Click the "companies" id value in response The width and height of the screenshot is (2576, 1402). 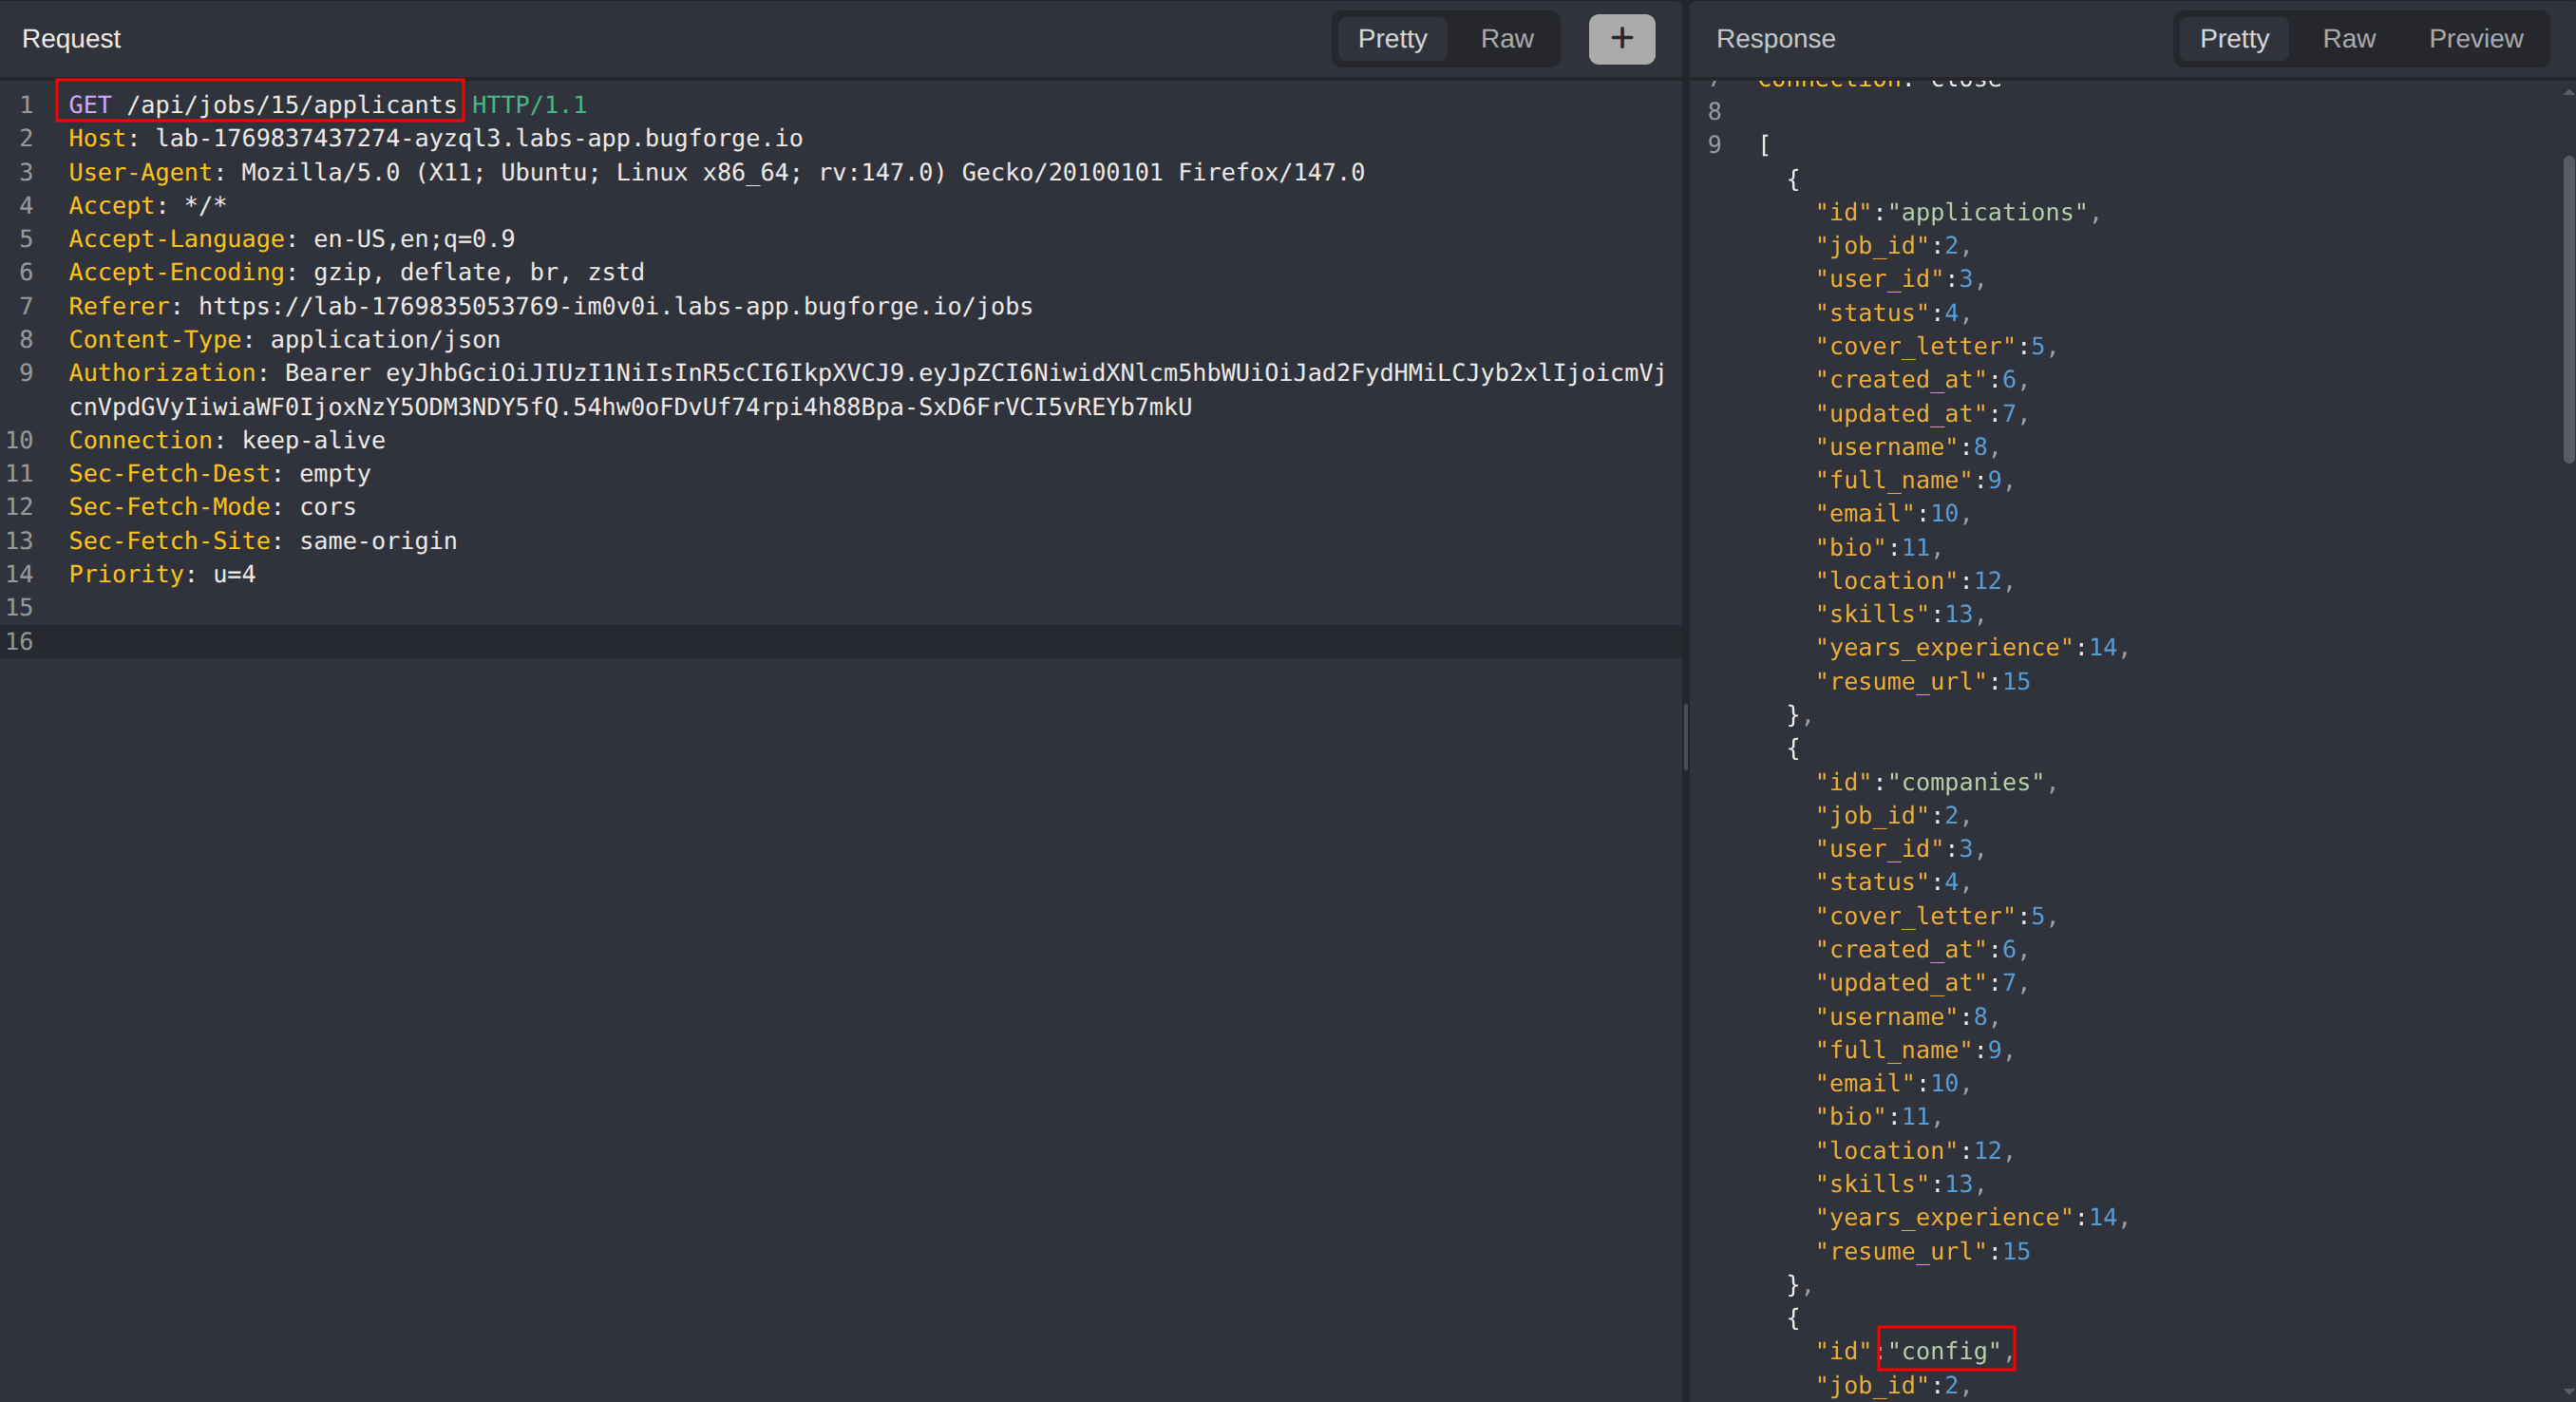click(x=1965, y=782)
